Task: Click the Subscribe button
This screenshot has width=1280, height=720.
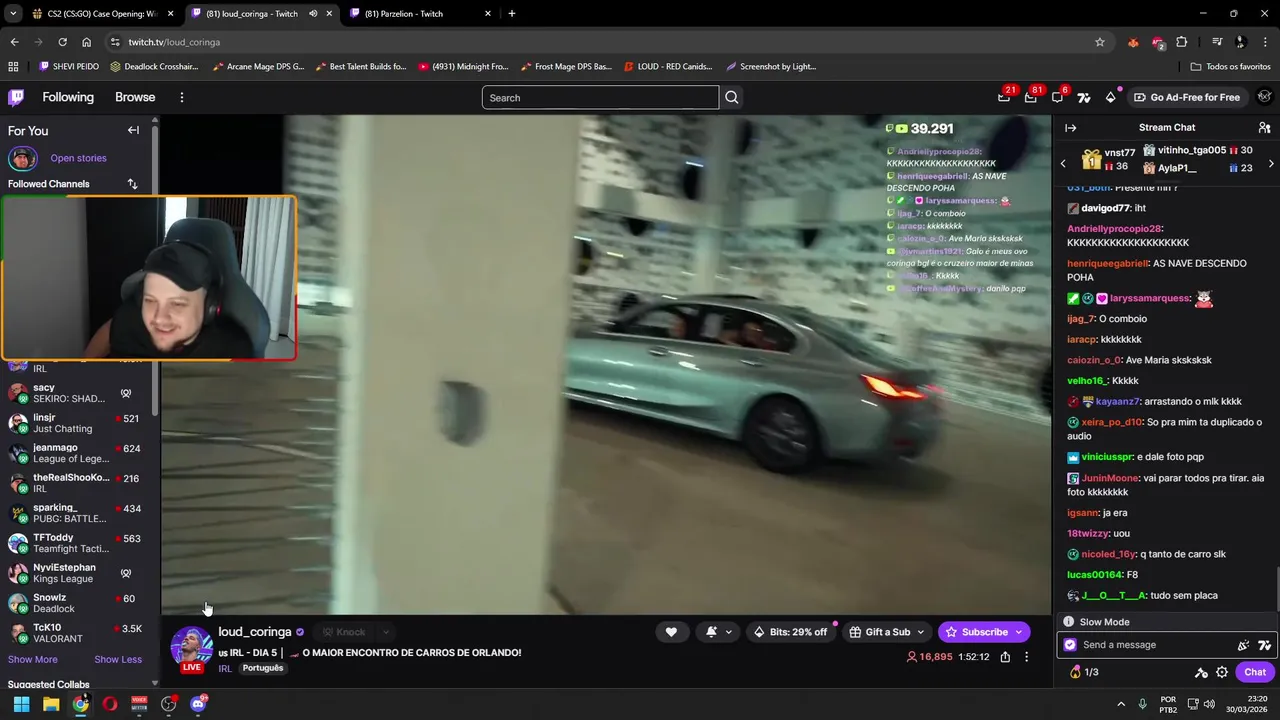Action: 984,632
